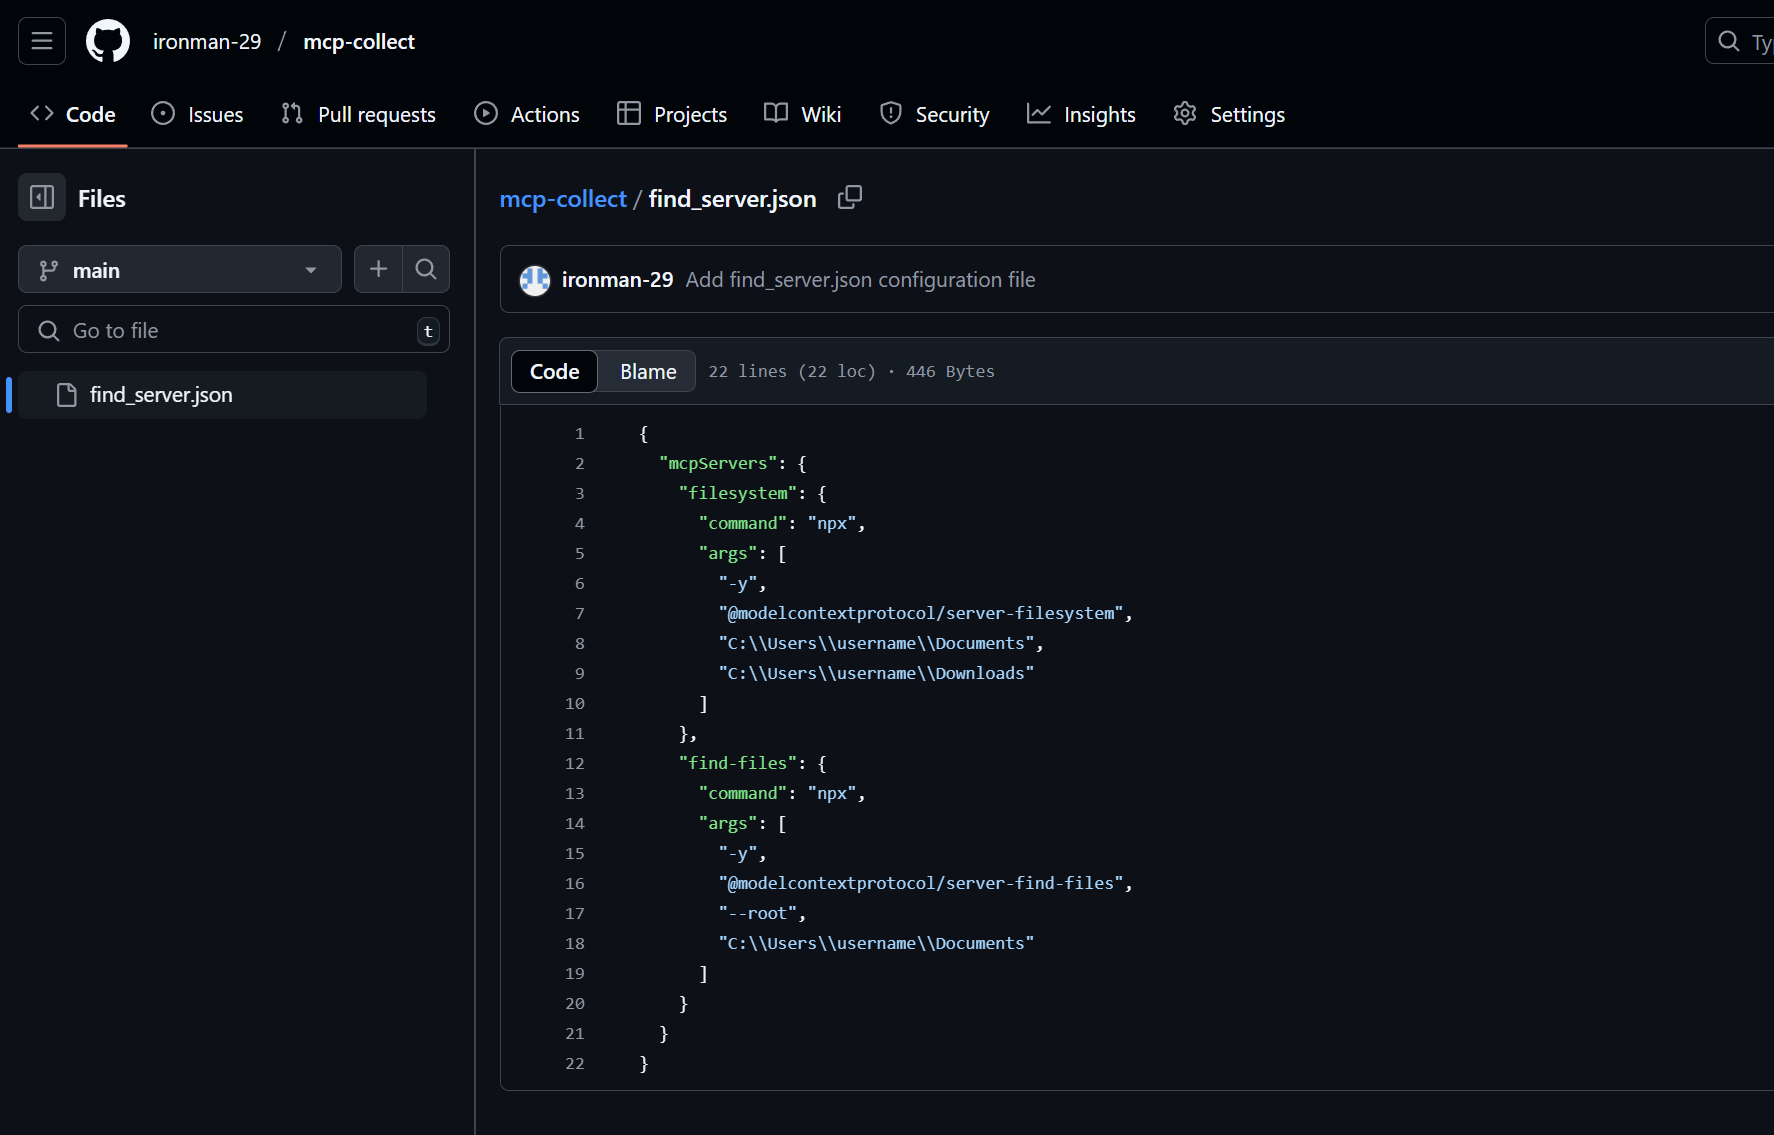Image resolution: width=1774 pixels, height=1135 pixels.
Task: Click "filesystem" key in code
Action: pos(738,493)
